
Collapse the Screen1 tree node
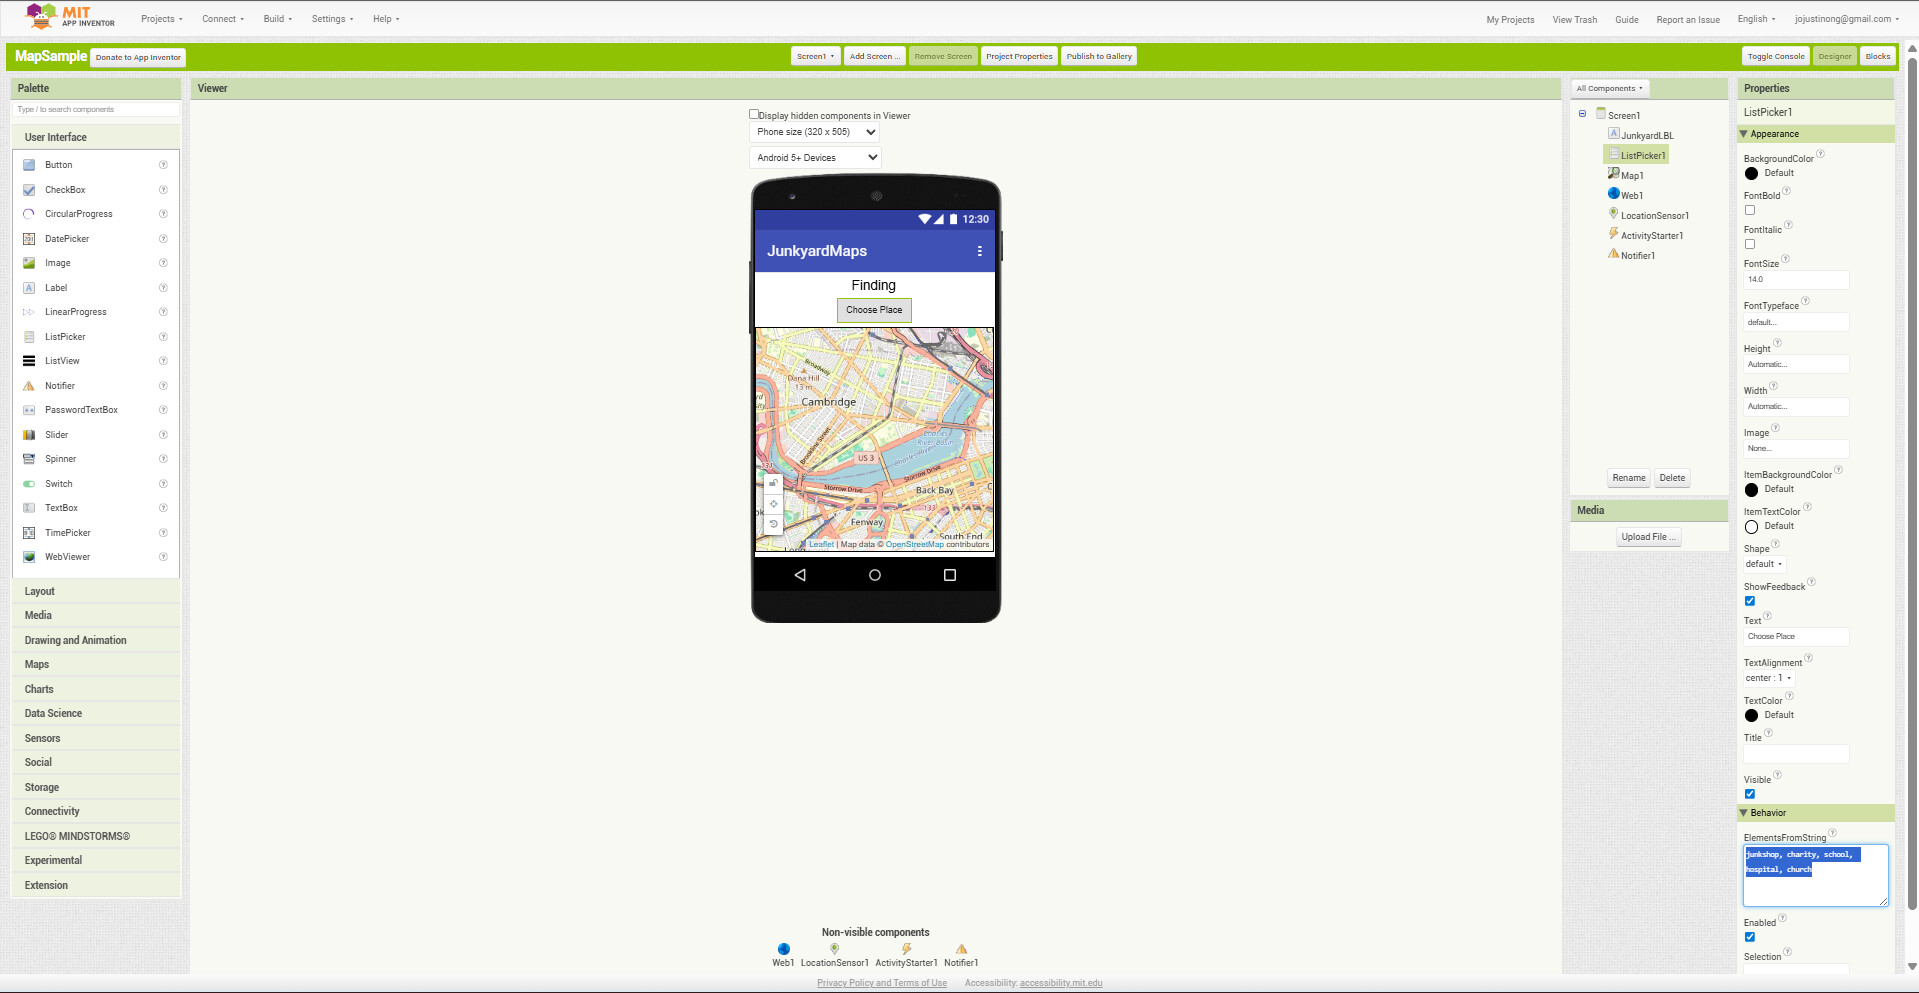pos(1582,114)
